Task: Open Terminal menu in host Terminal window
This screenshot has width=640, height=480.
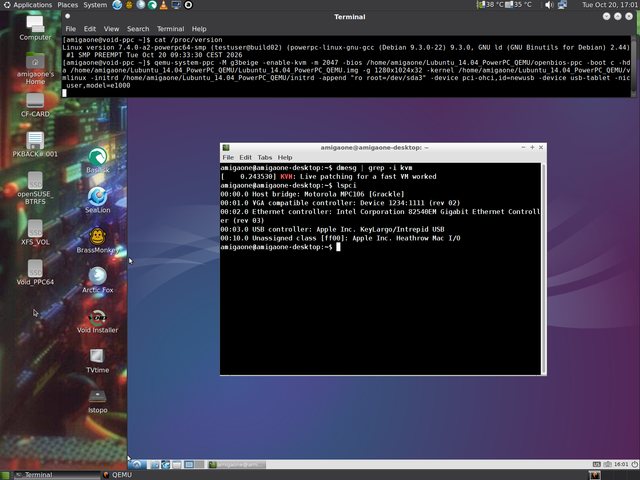Action: coord(171,29)
